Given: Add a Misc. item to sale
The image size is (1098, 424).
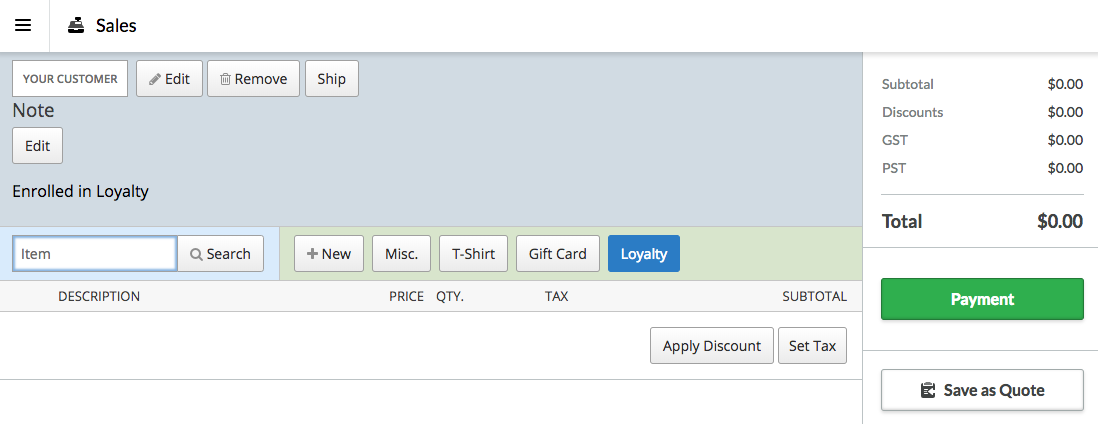Looking at the screenshot, I should pyautogui.click(x=401, y=254).
